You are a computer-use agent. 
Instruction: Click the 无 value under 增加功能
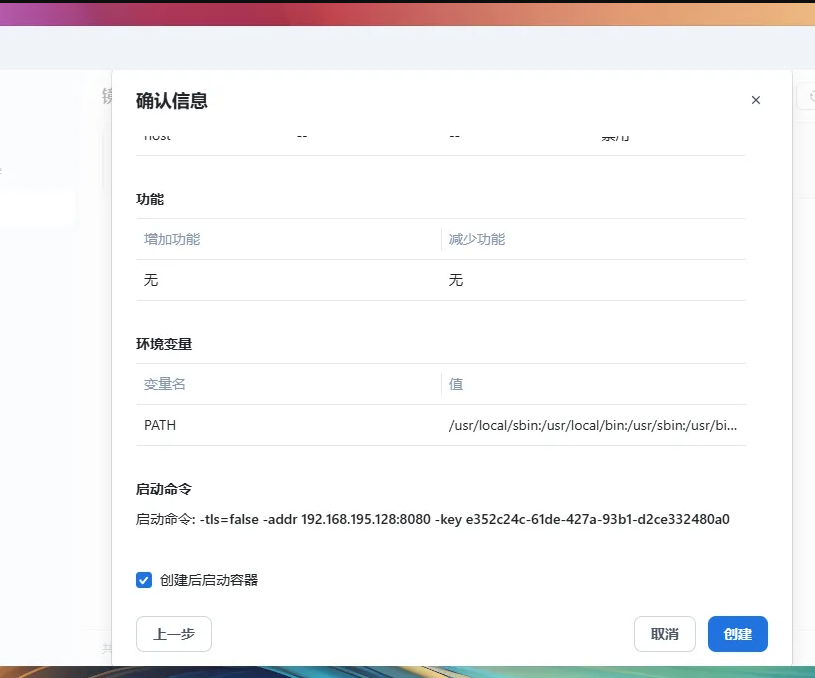151,281
